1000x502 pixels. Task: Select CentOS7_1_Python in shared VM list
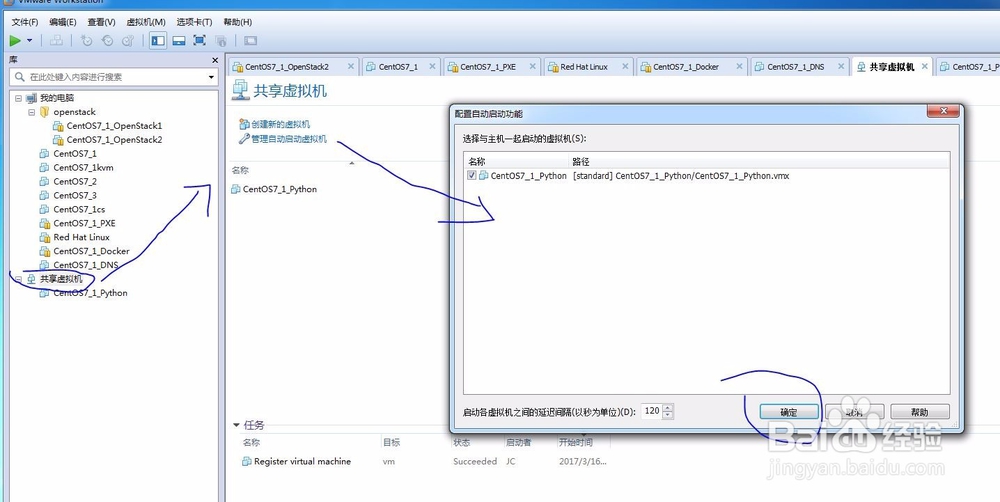pos(280,189)
